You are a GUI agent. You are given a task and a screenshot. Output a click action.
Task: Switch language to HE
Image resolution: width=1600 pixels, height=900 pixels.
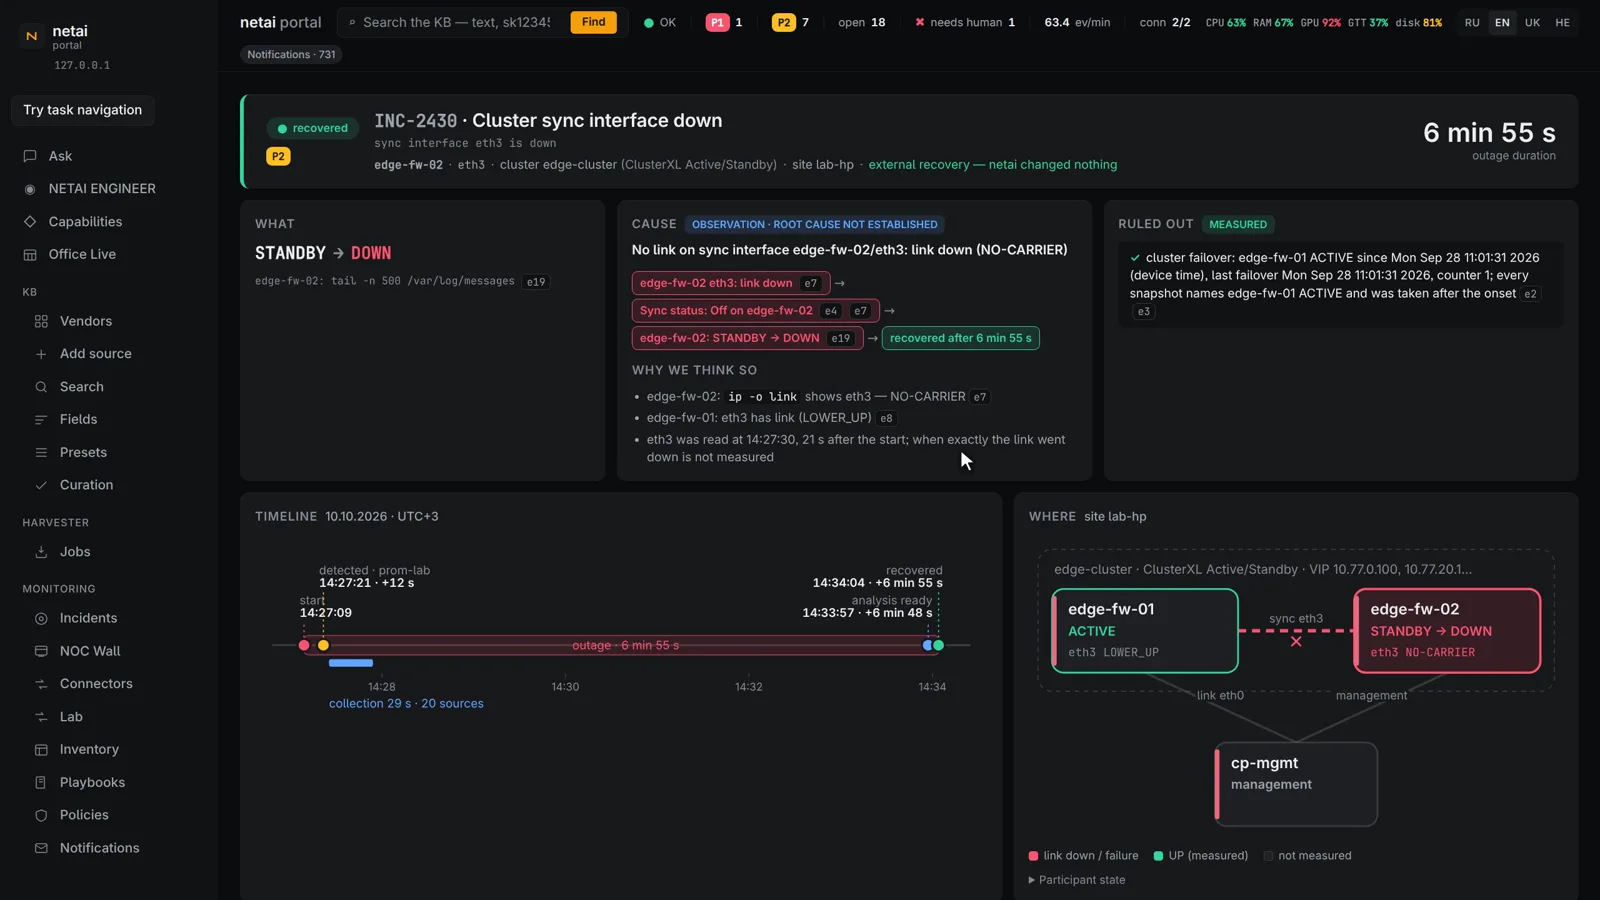[1562, 22]
